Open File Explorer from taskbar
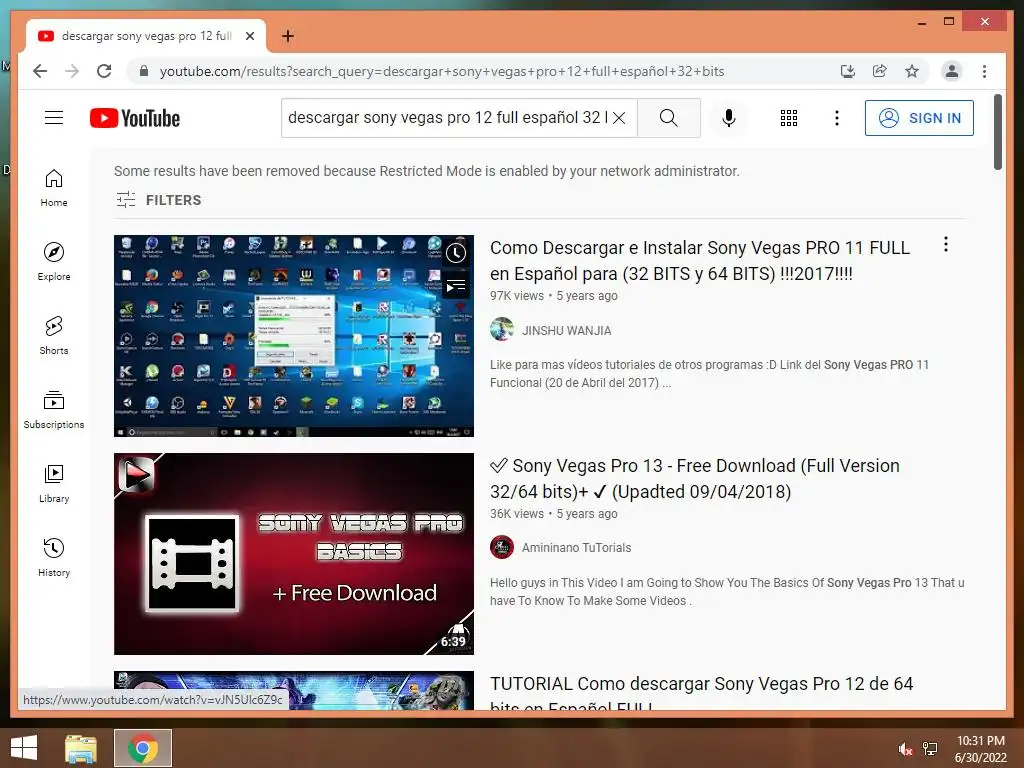 (x=81, y=748)
